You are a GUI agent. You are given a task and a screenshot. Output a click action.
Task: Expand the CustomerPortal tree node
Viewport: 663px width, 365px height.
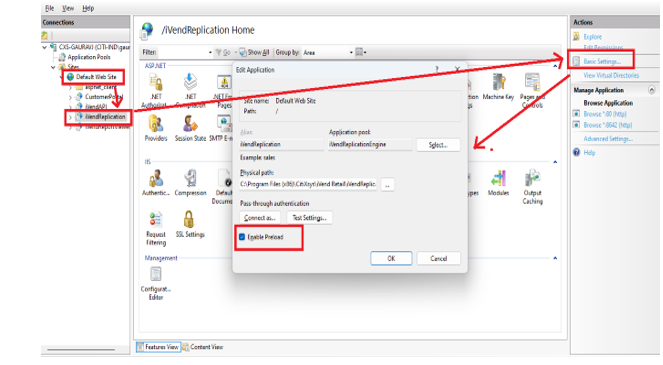[x=70, y=97]
